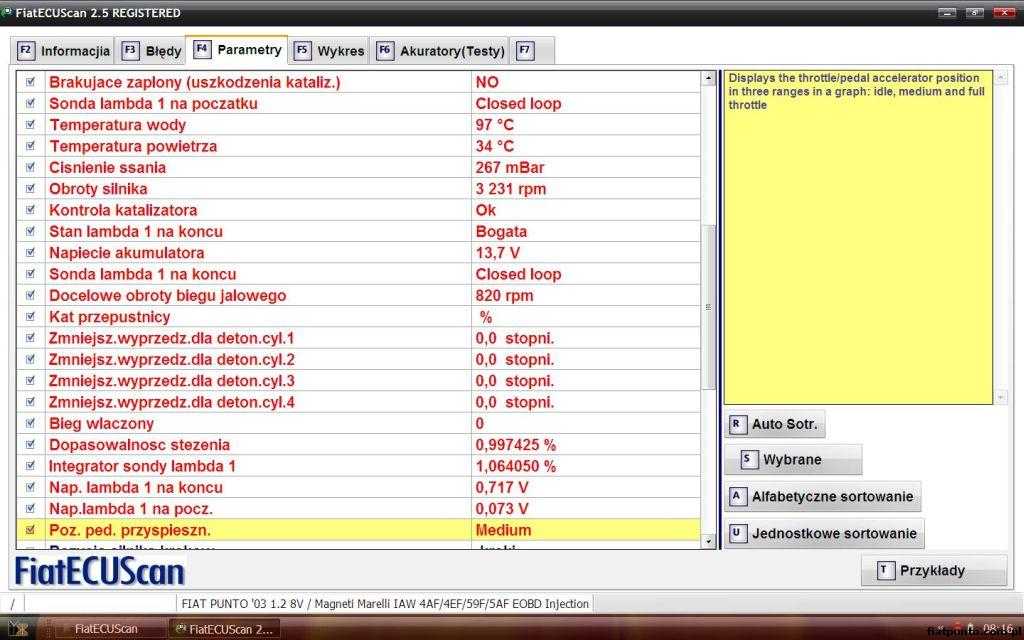
Task: Click the value 34 °C
Action: click(x=494, y=146)
